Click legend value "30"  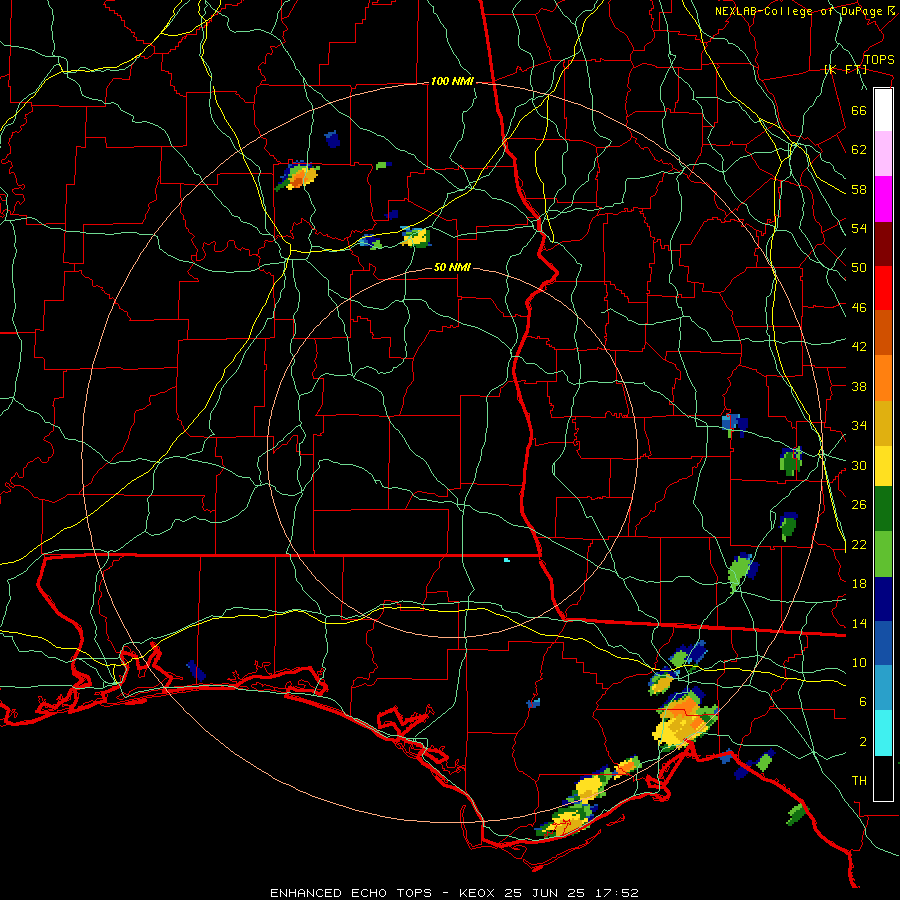[859, 465]
